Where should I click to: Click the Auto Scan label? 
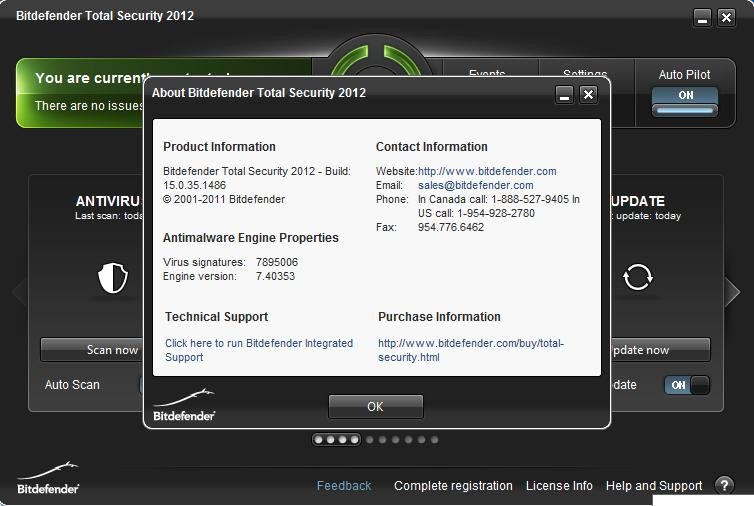72,385
